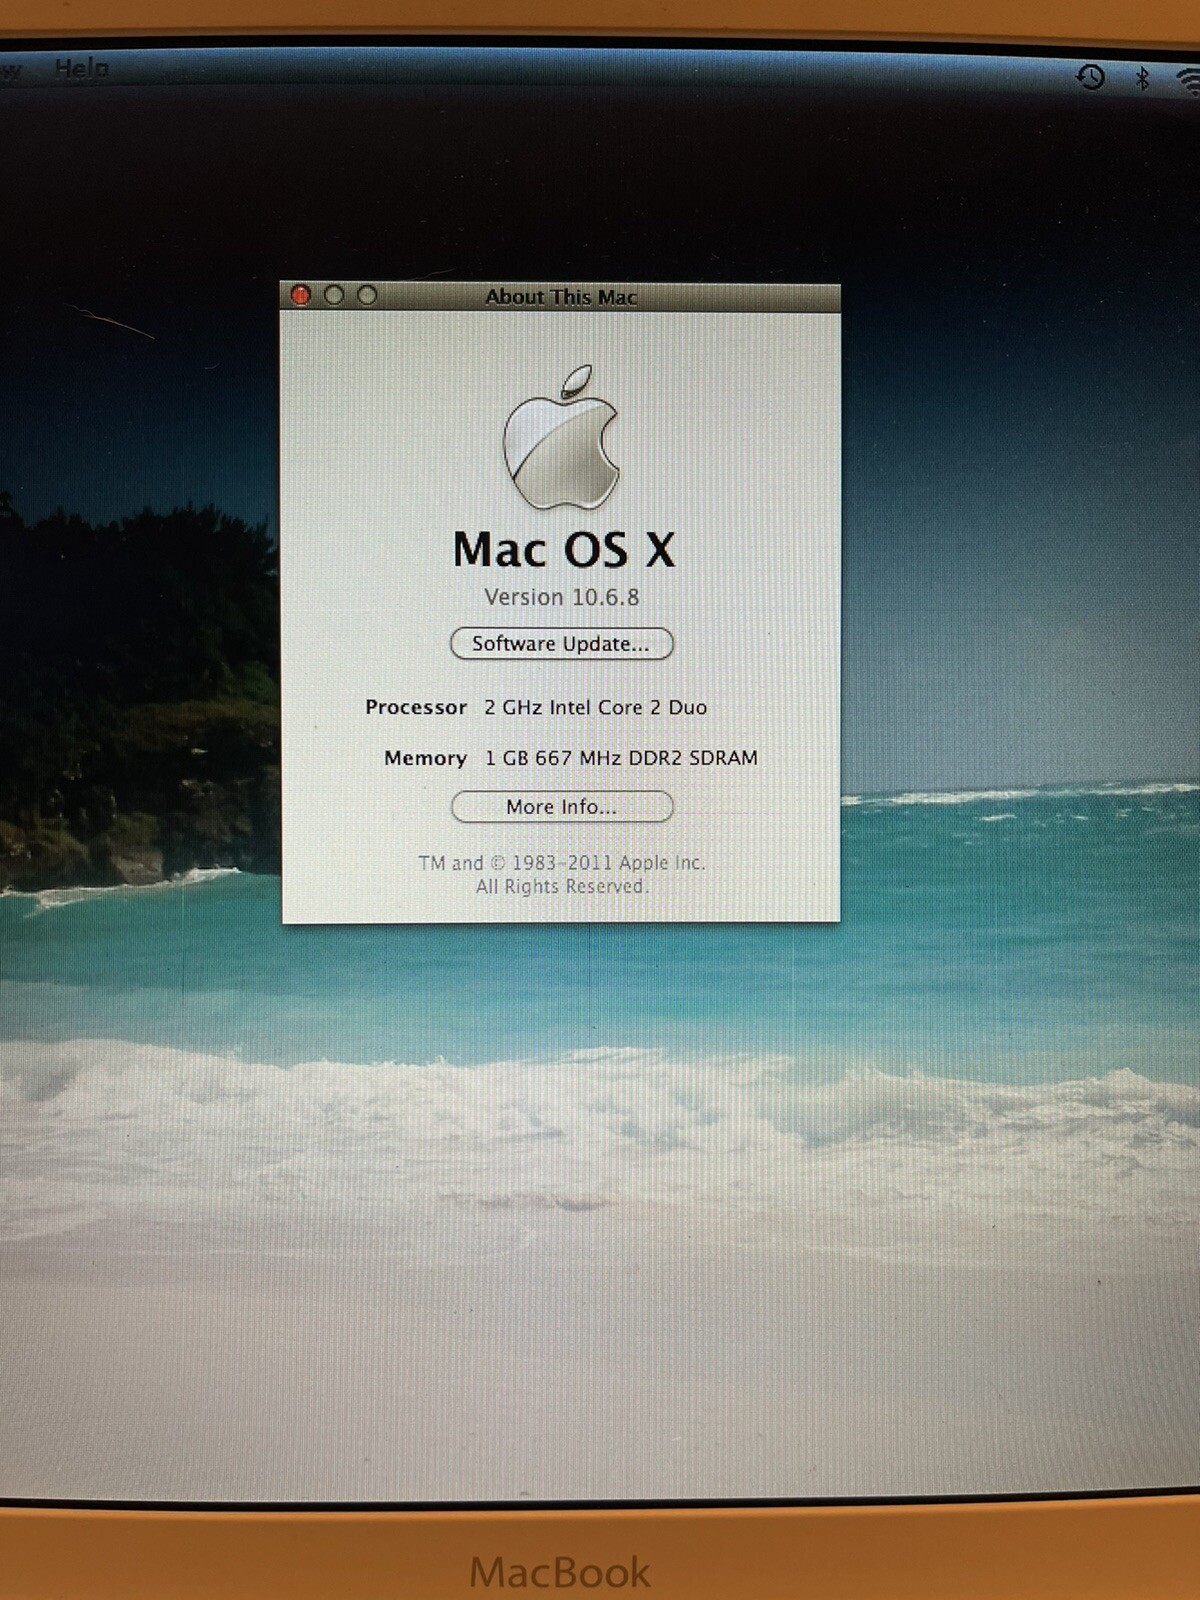The height and width of the screenshot is (1600, 1200).
Task: Open the Software Update button
Action: (561, 643)
